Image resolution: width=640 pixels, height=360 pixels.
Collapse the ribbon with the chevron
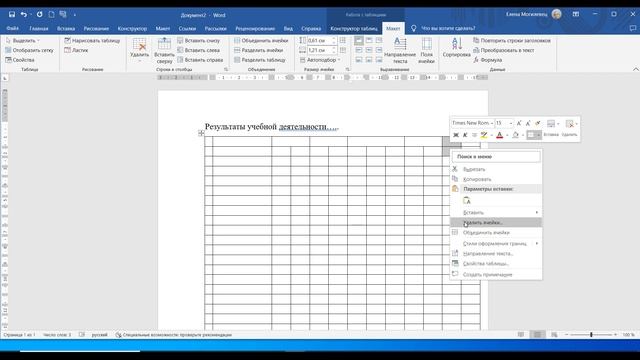pyautogui.click(x=636, y=69)
